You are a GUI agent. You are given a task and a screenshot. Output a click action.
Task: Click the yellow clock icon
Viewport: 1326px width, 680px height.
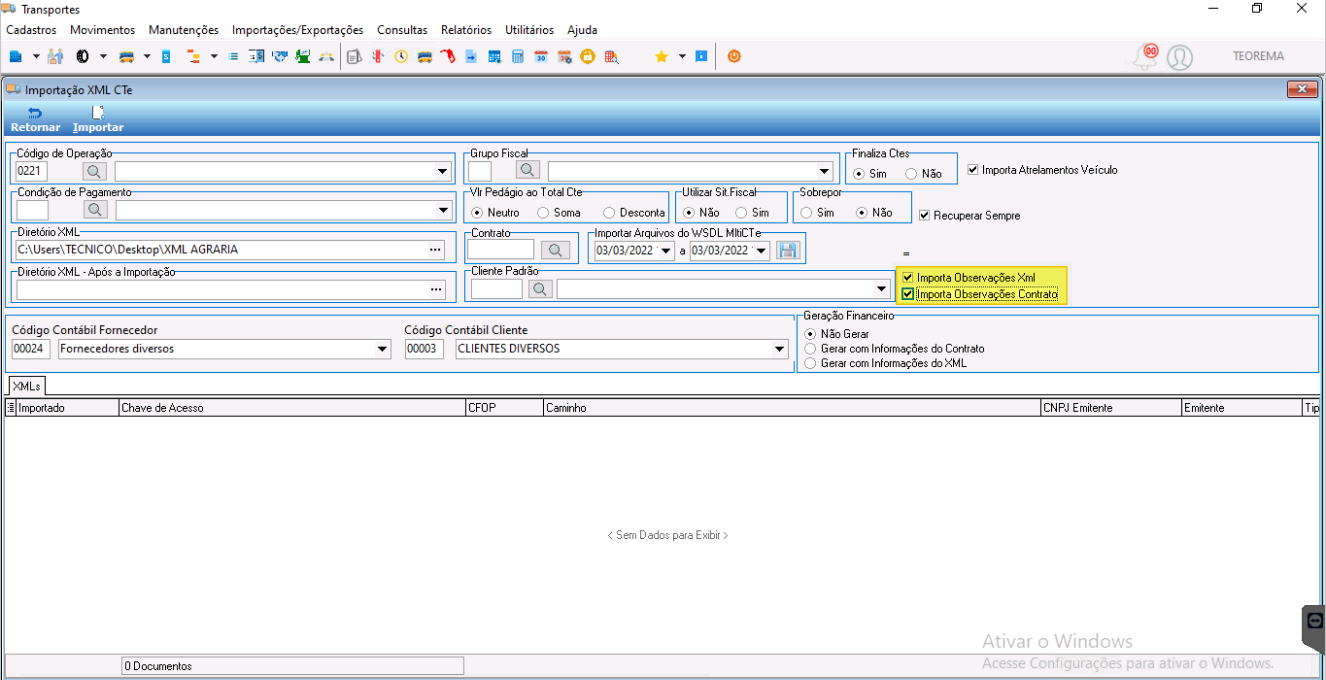coord(401,56)
